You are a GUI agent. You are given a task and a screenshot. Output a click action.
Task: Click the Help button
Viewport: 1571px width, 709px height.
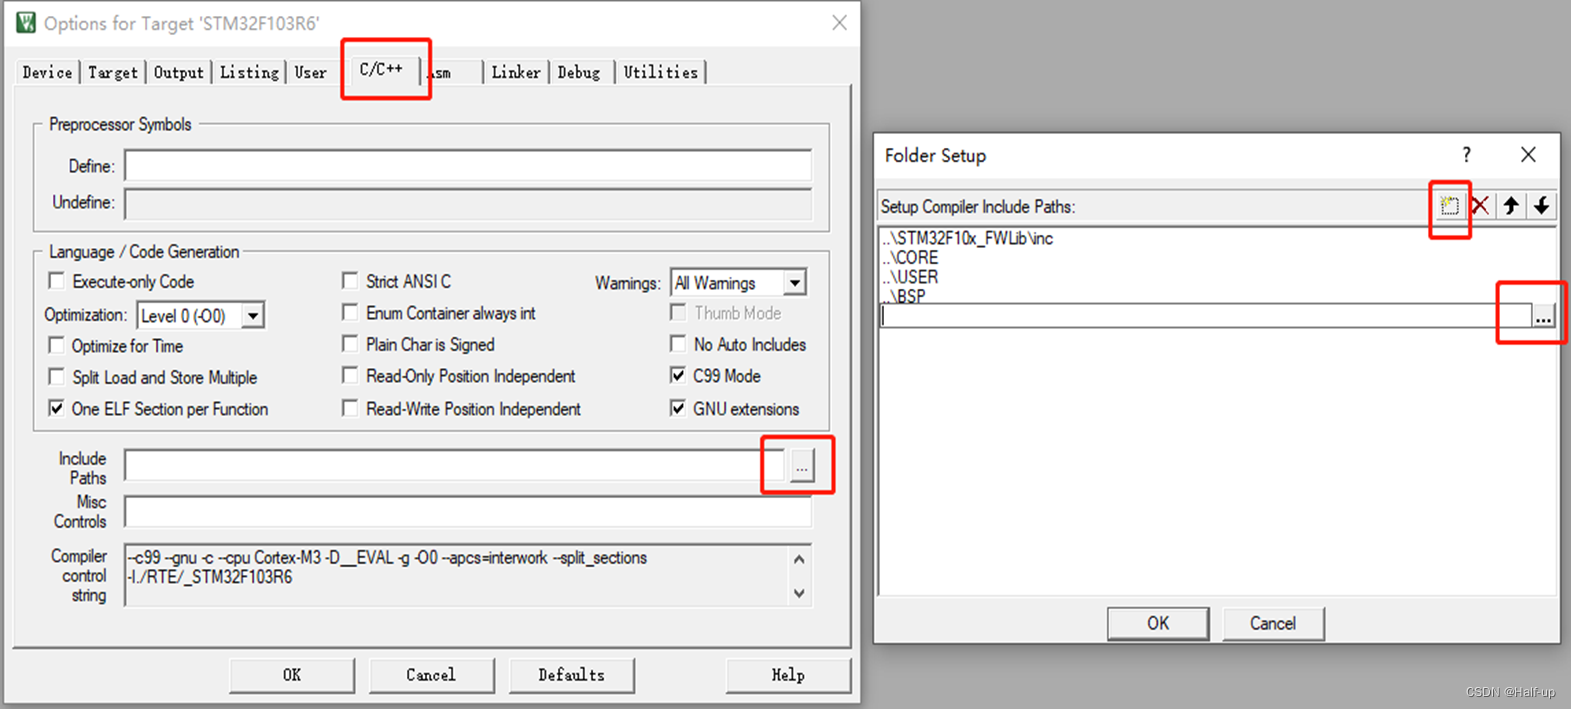[788, 675]
